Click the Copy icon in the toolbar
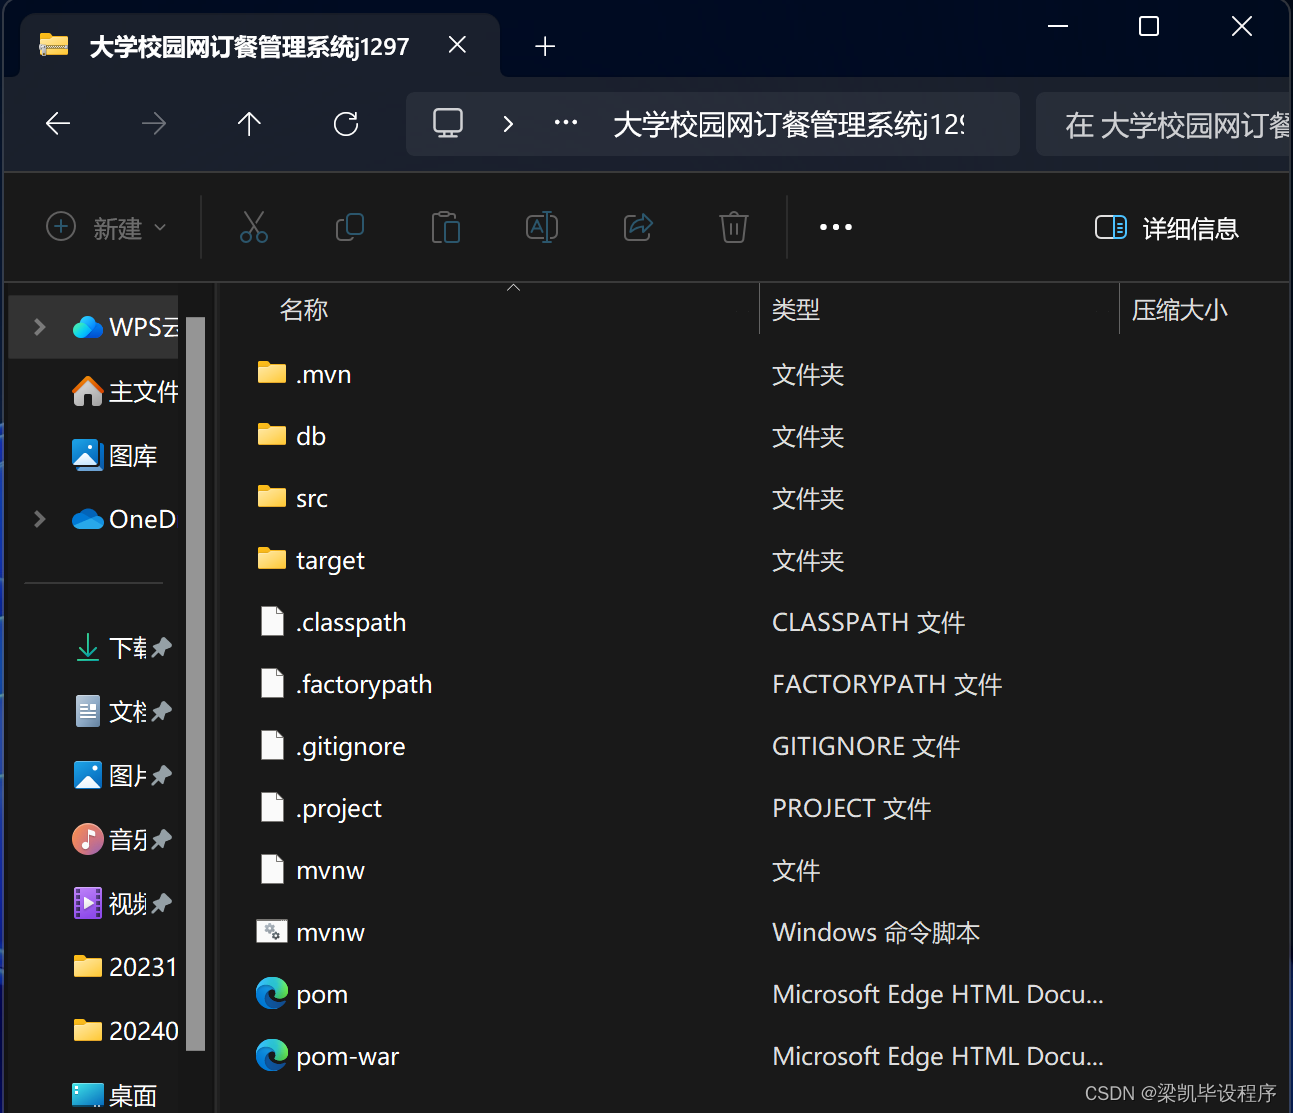Image resolution: width=1293 pixels, height=1113 pixels. pos(350,227)
